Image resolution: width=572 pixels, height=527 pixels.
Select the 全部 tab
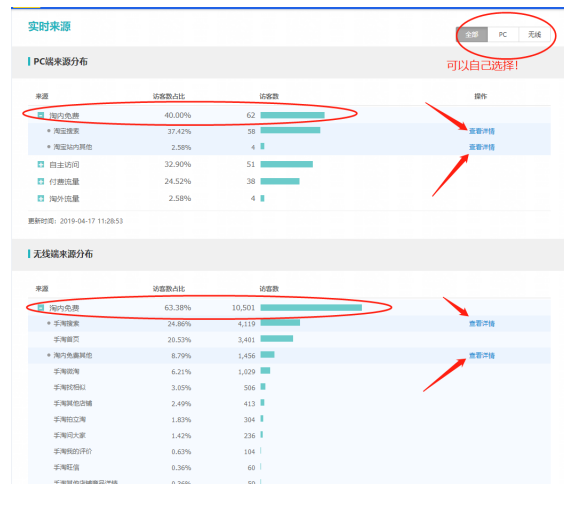(472, 34)
